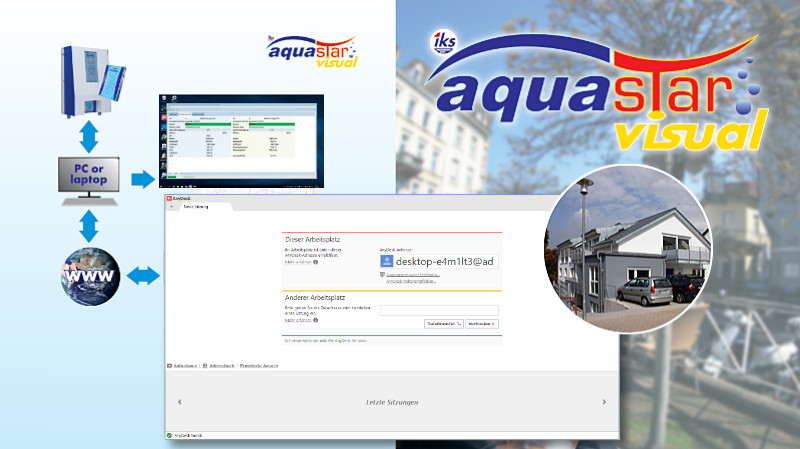Click the Verbinden button
Viewport: 800px width, 449px height.
point(481,324)
